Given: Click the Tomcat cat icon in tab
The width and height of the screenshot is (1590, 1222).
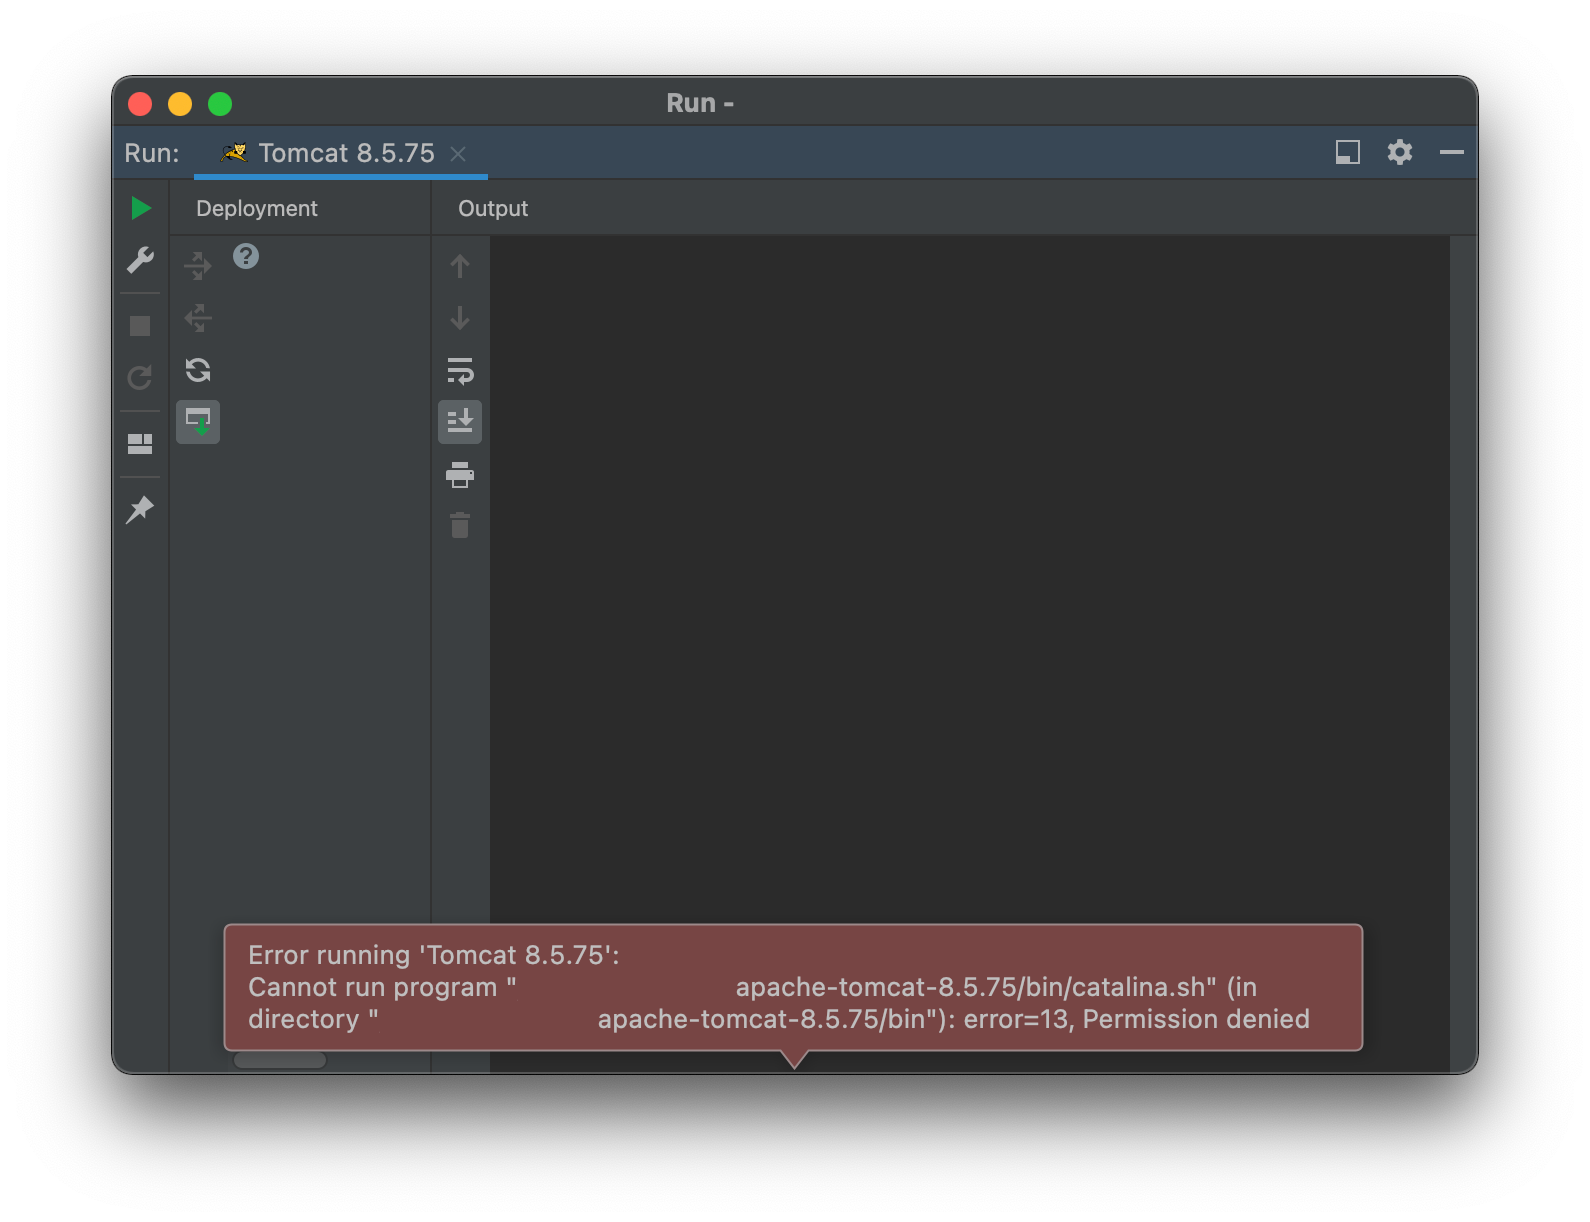Looking at the screenshot, I should pos(234,153).
